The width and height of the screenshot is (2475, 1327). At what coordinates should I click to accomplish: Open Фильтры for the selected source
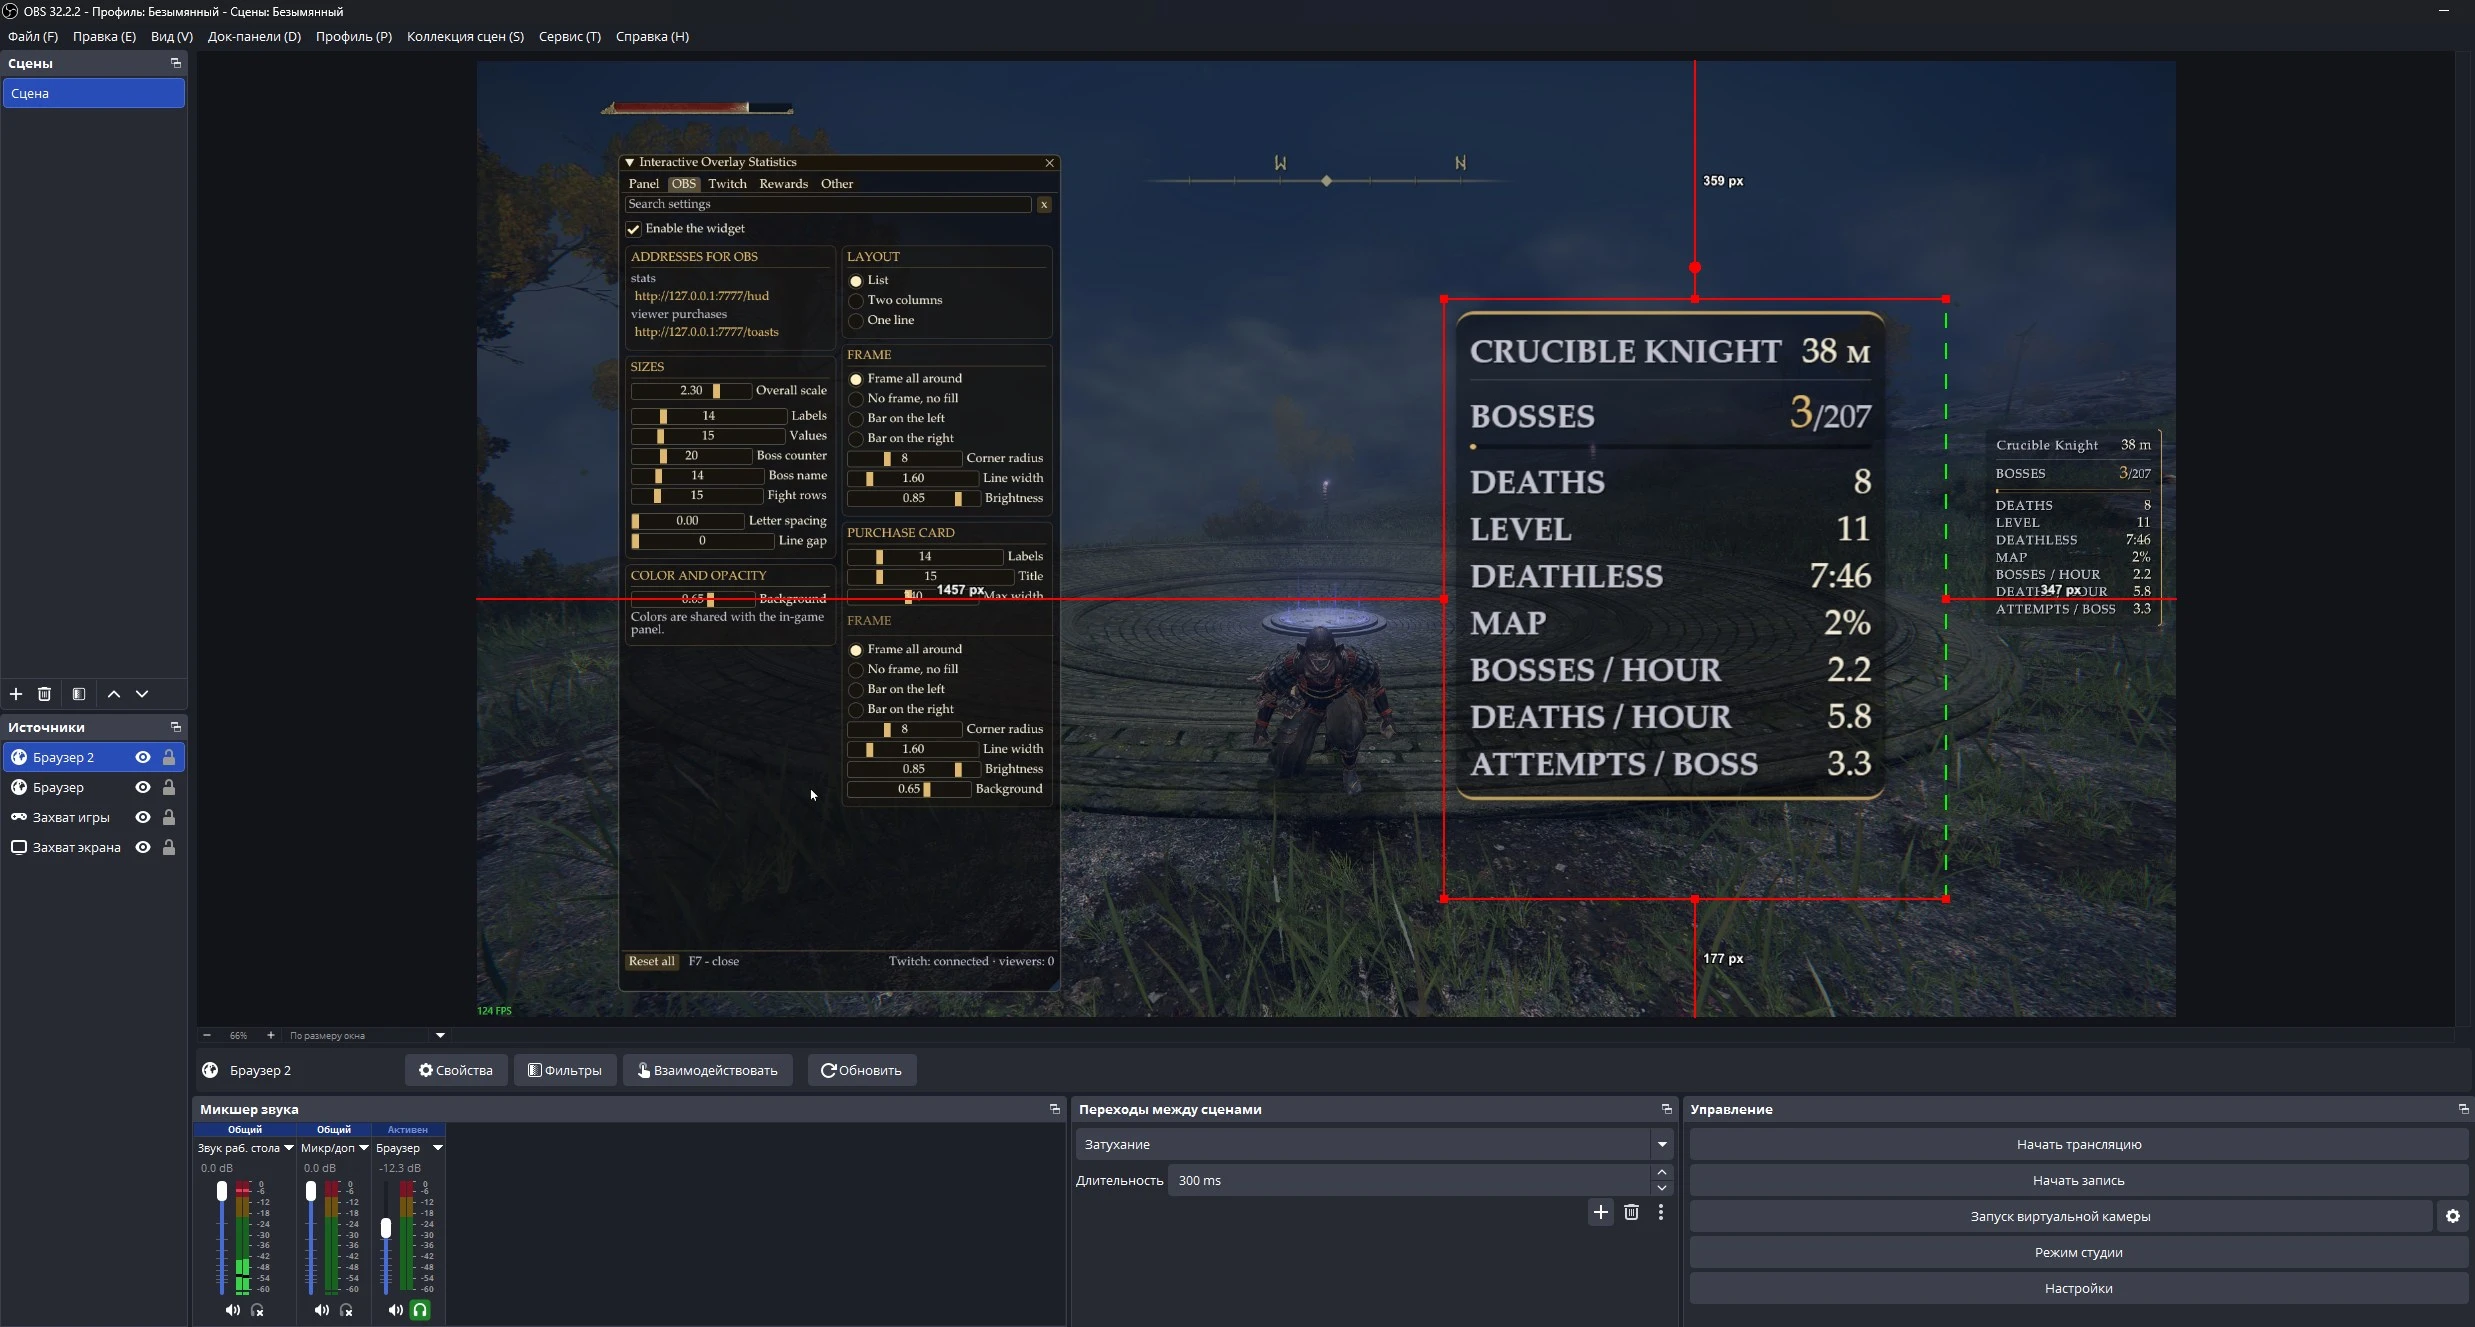click(565, 1070)
